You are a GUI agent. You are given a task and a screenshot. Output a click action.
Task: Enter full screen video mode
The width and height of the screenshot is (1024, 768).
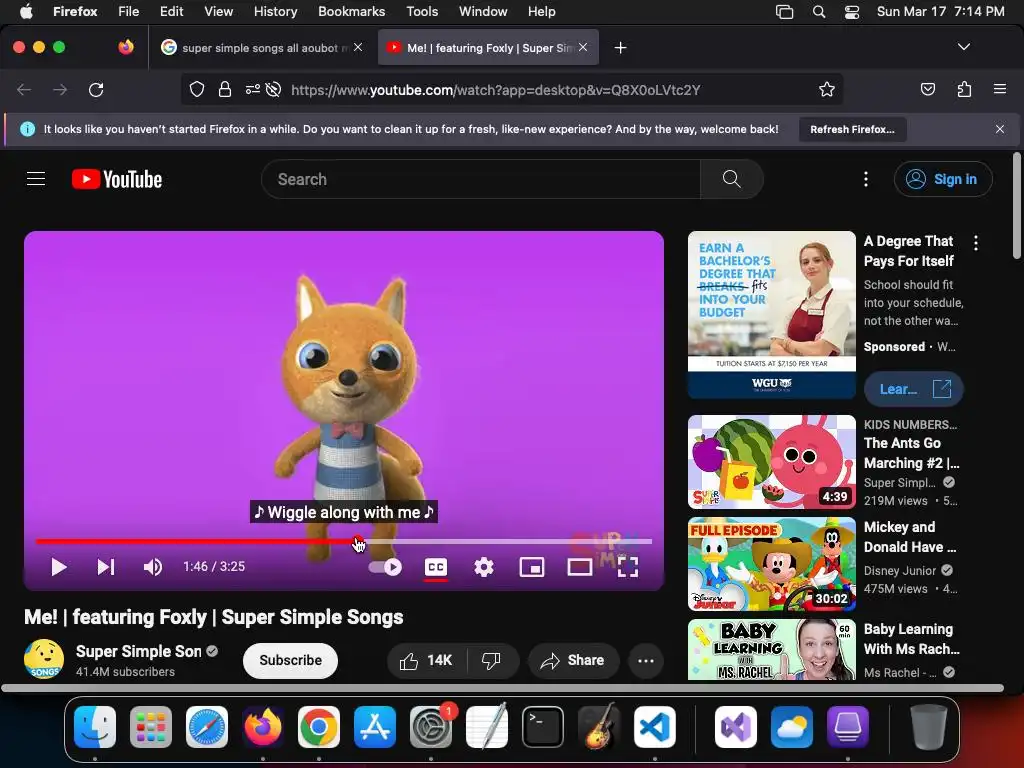pos(628,567)
